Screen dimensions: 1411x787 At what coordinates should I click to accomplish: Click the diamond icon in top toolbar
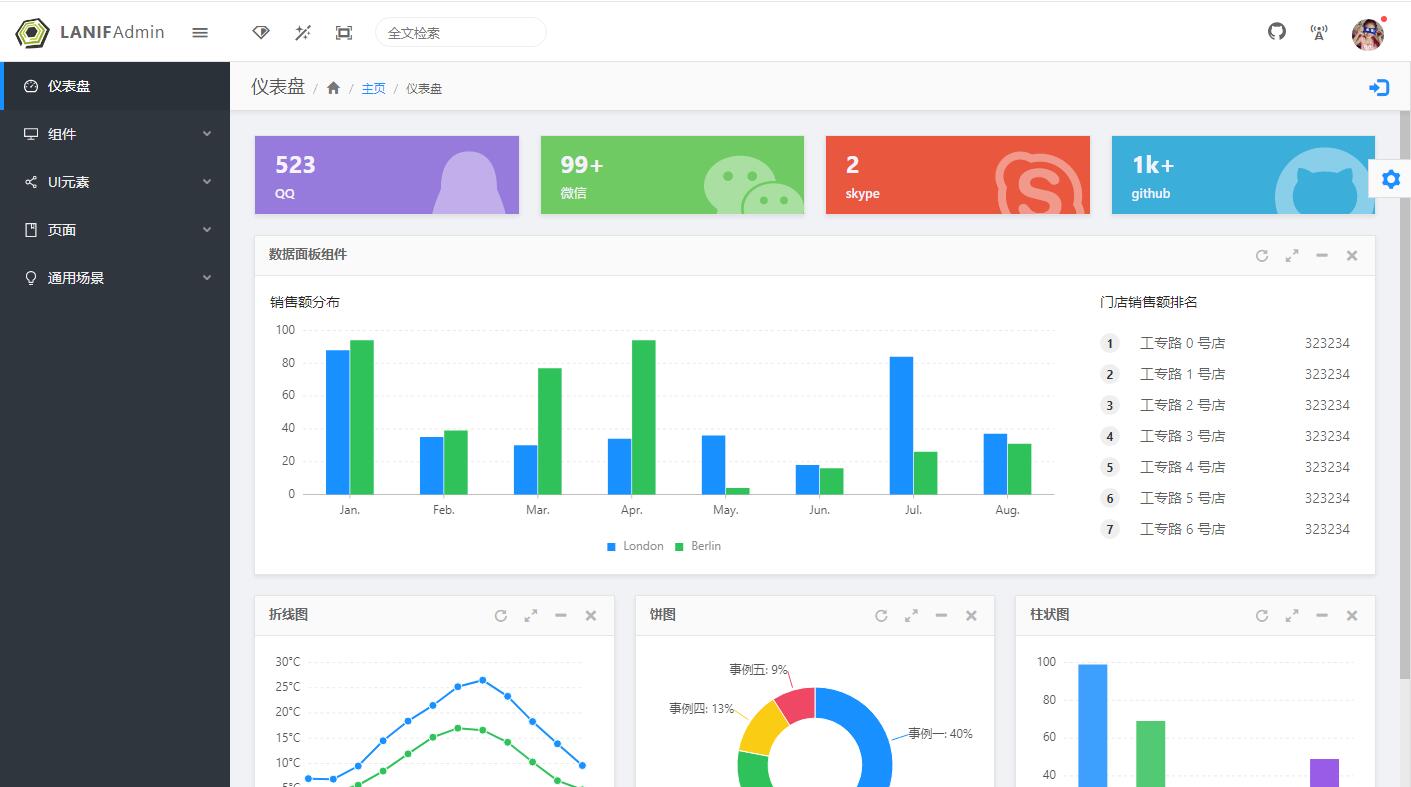tap(261, 33)
